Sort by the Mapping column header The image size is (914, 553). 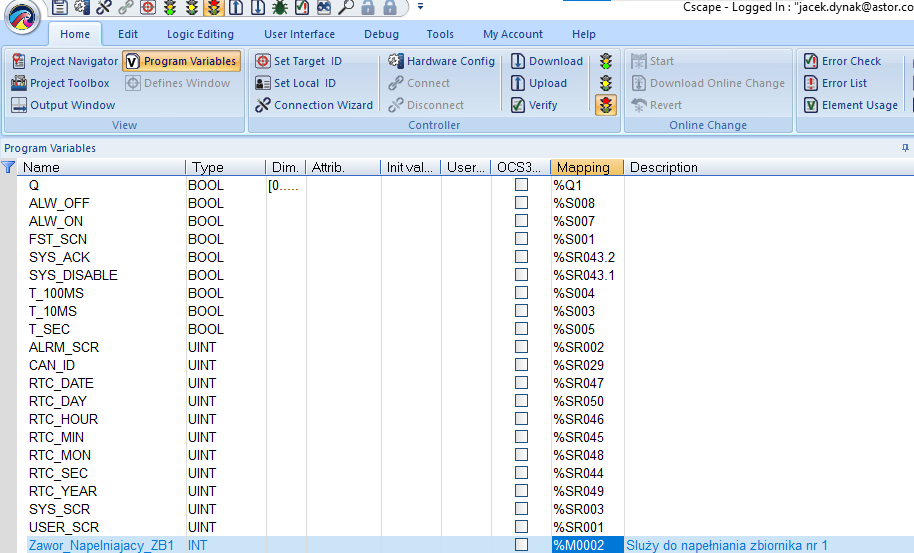pyautogui.click(x=587, y=167)
